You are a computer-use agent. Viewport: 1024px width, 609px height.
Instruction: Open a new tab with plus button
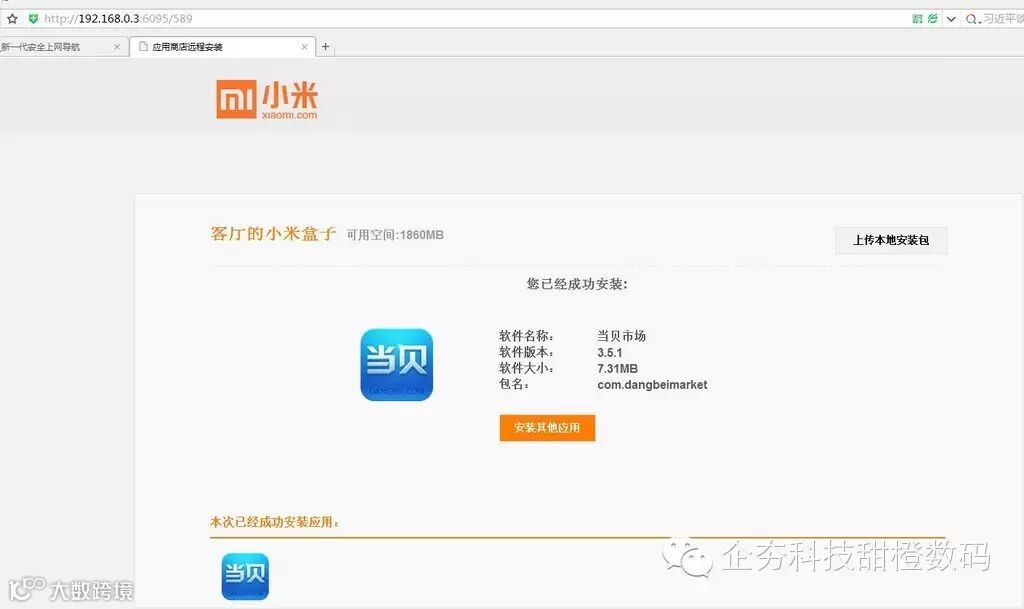click(x=325, y=46)
